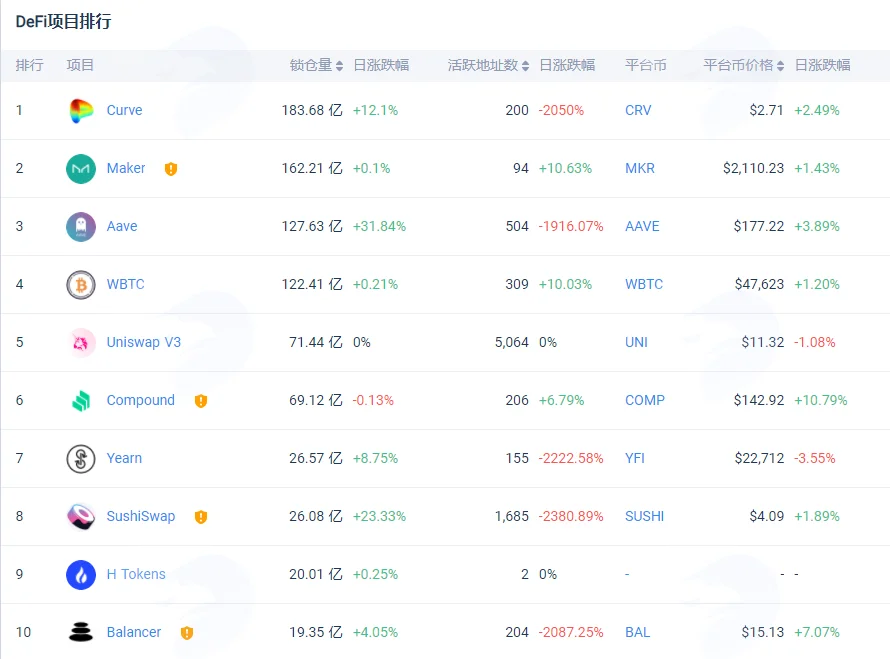
Task: Click the Compound green logo icon
Action: (x=81, y=401)
